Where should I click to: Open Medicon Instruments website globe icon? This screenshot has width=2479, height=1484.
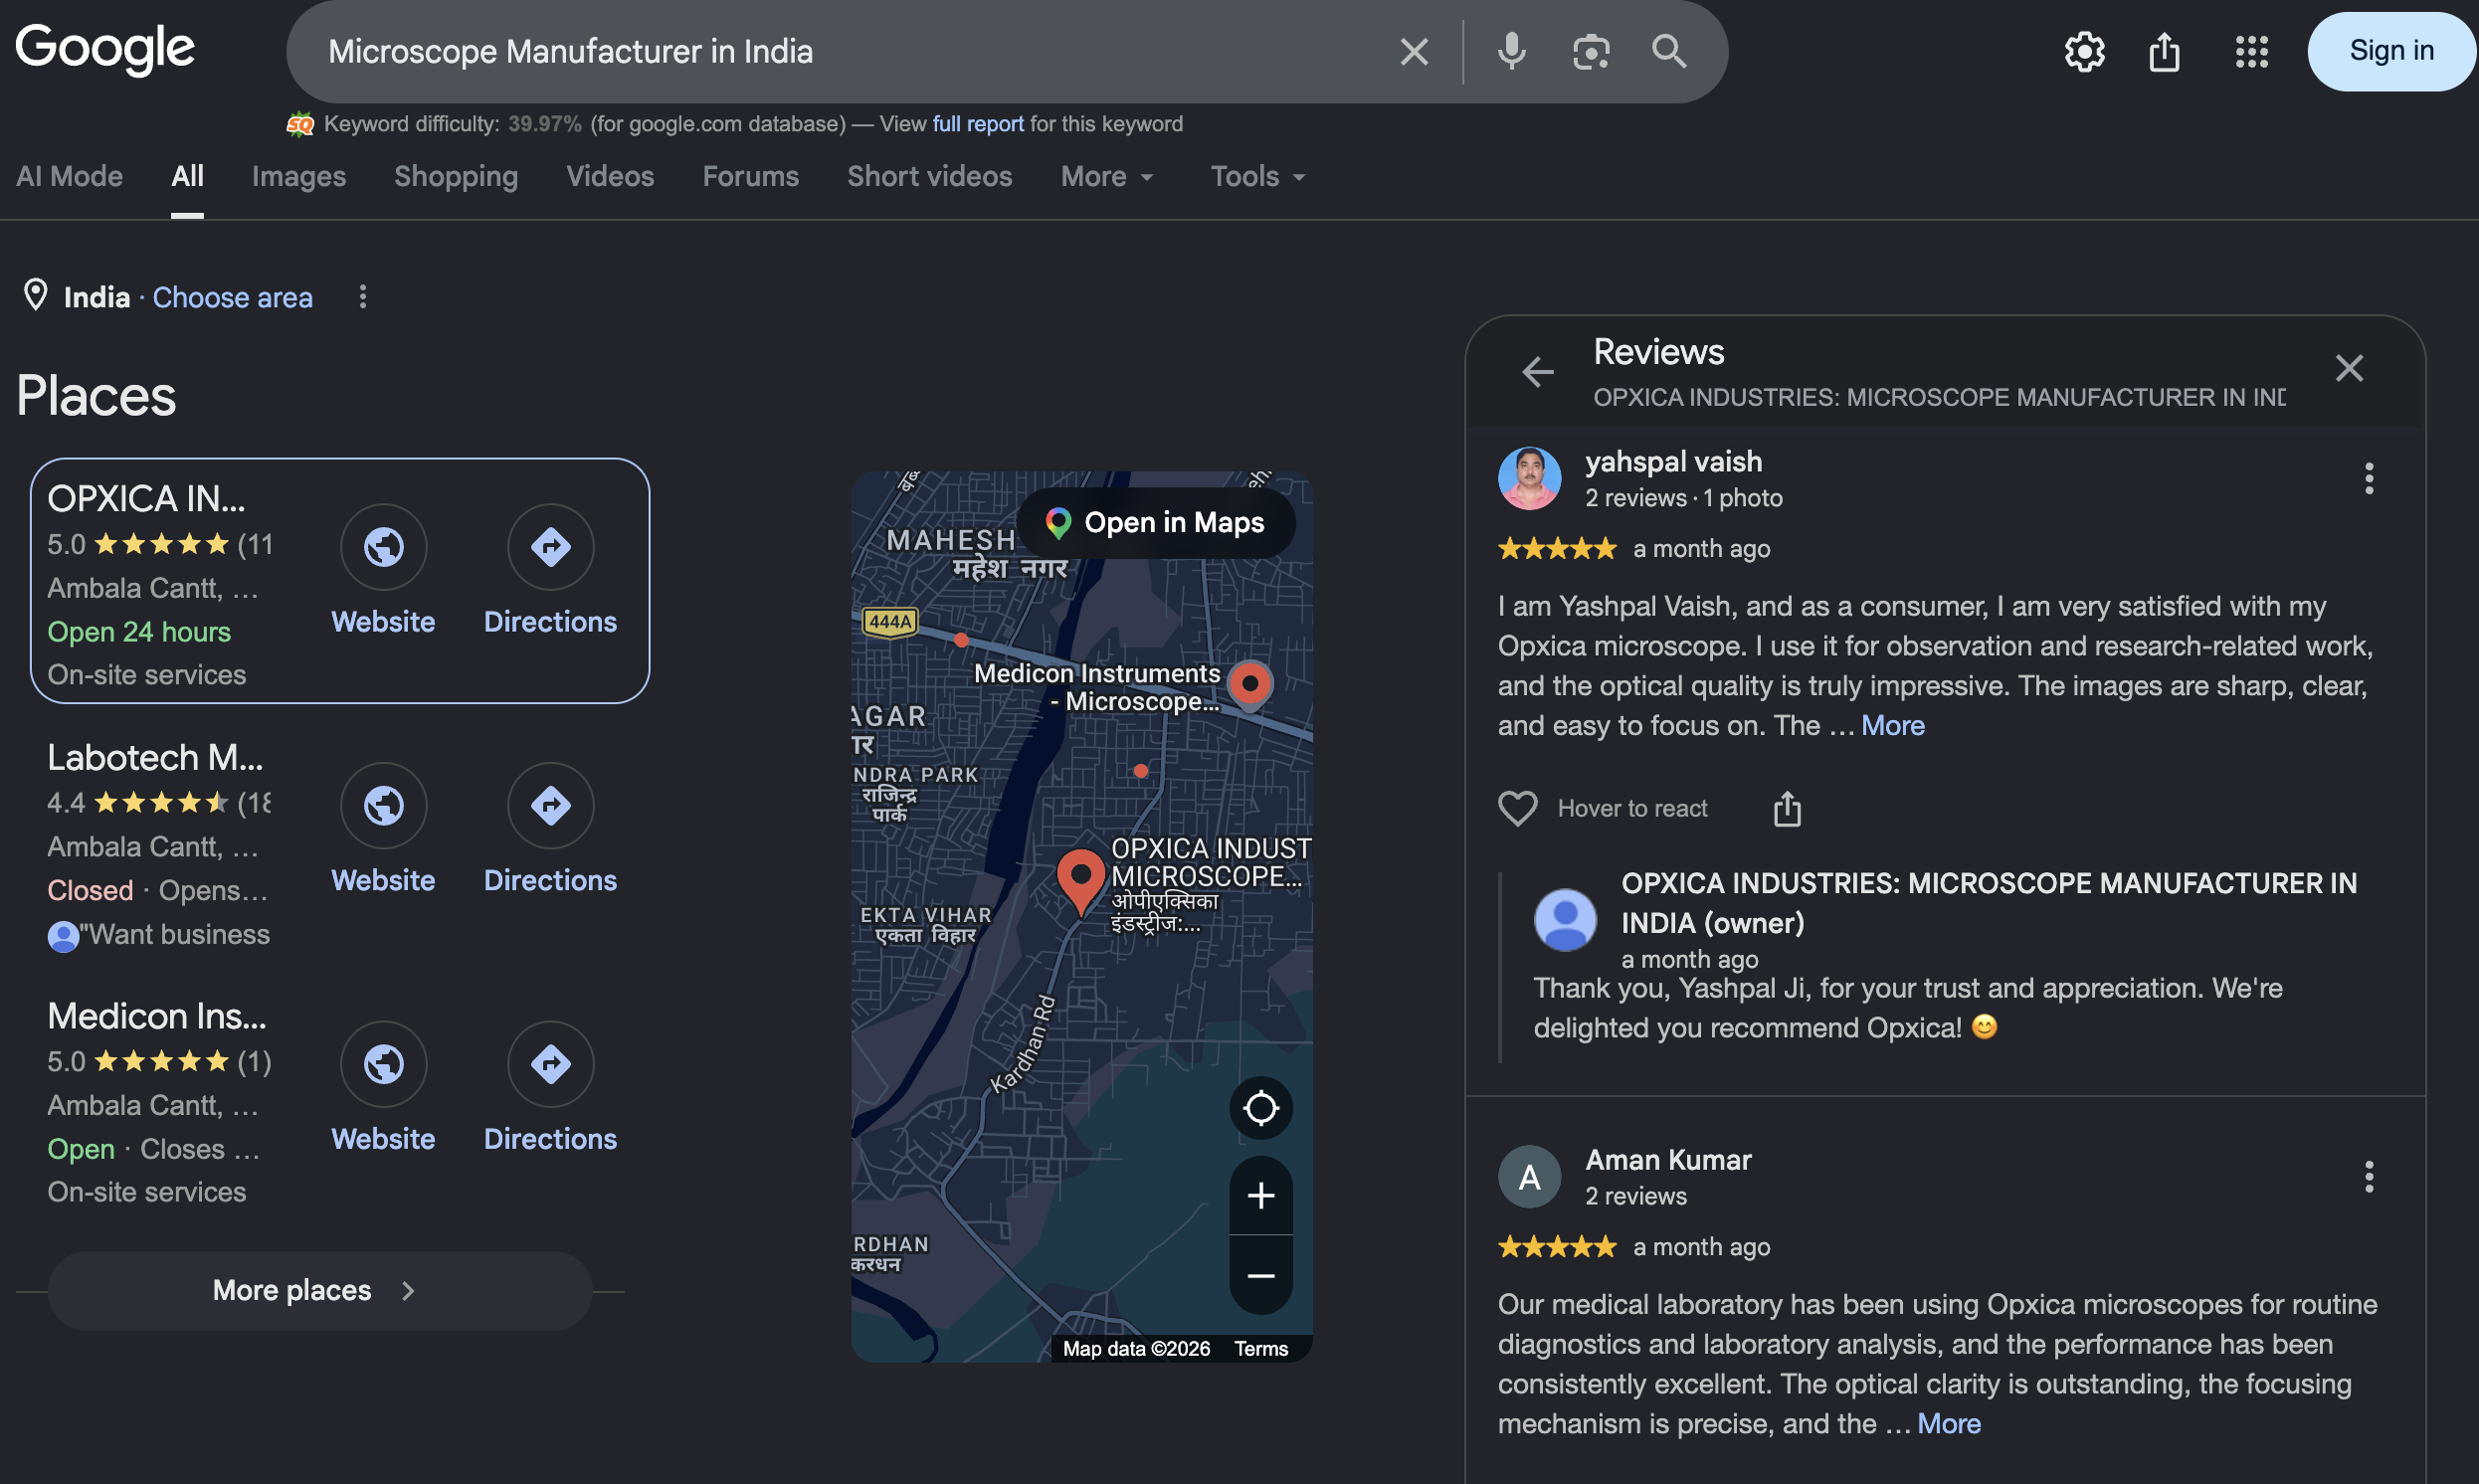(384, 1064)
